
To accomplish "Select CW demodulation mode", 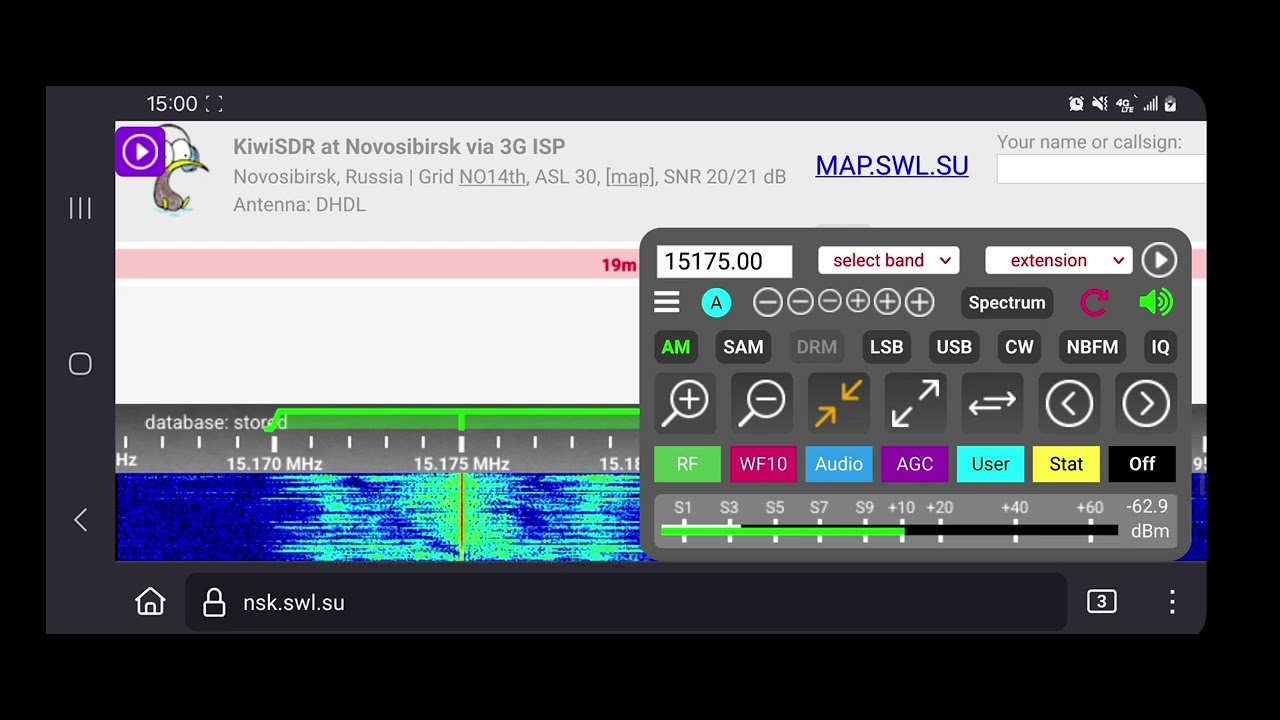I will 1019,347.
